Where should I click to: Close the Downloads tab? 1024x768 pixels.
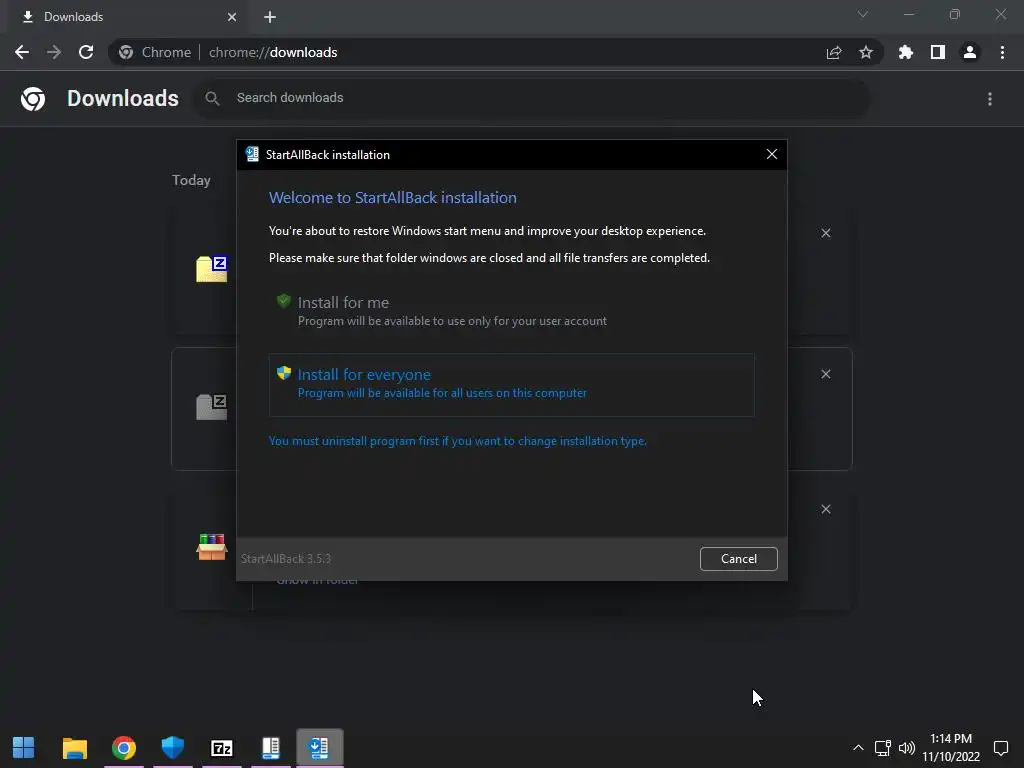click(232, 17)
